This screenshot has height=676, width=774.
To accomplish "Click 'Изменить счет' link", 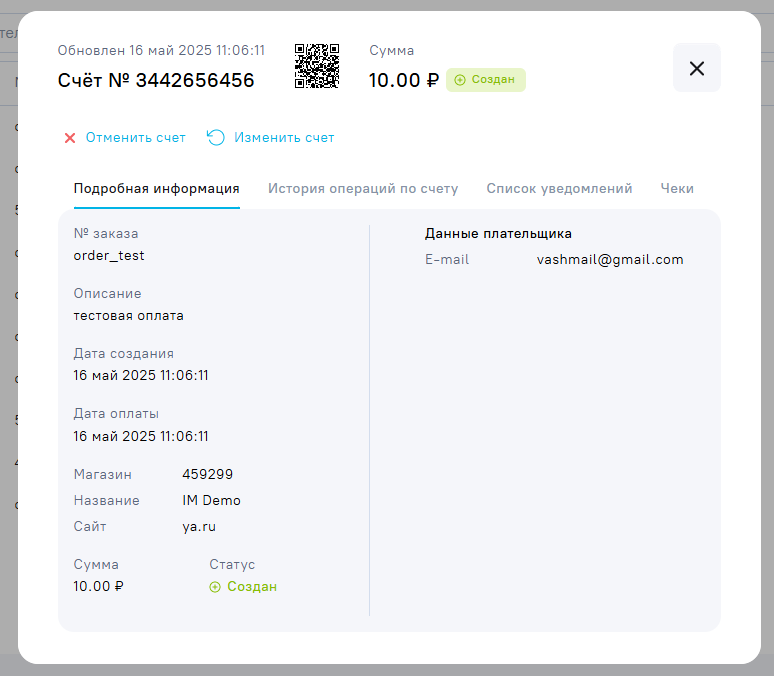I will click(284, 138).
